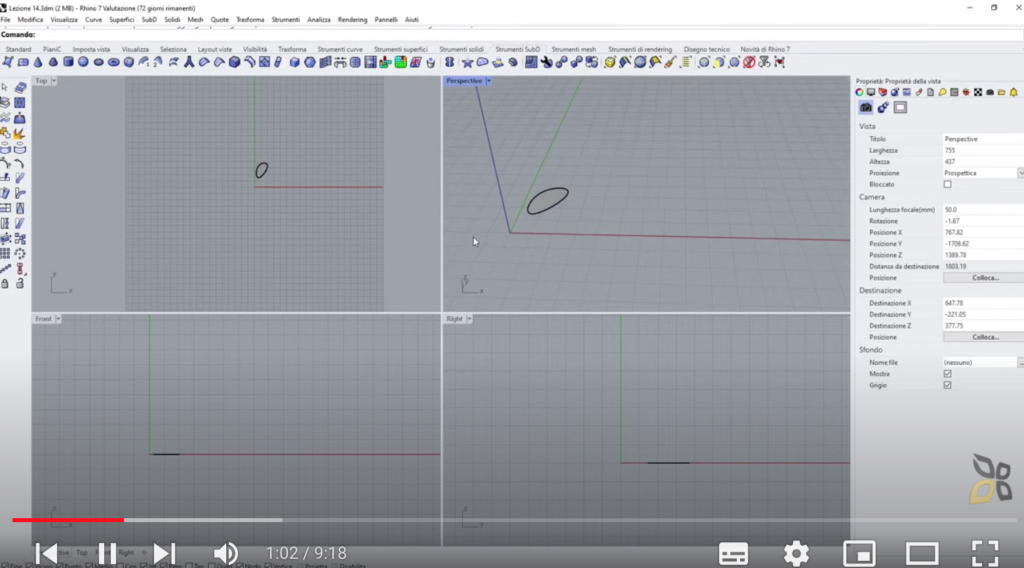1024x568 pixels.
Task: Open the Curve menu
Action: tap(93, 20)
